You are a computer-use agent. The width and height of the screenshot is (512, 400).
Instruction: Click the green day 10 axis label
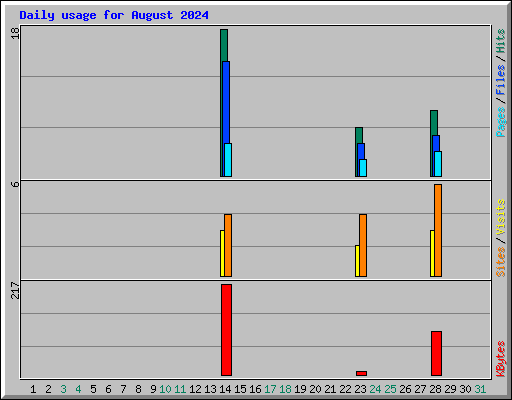165,389
